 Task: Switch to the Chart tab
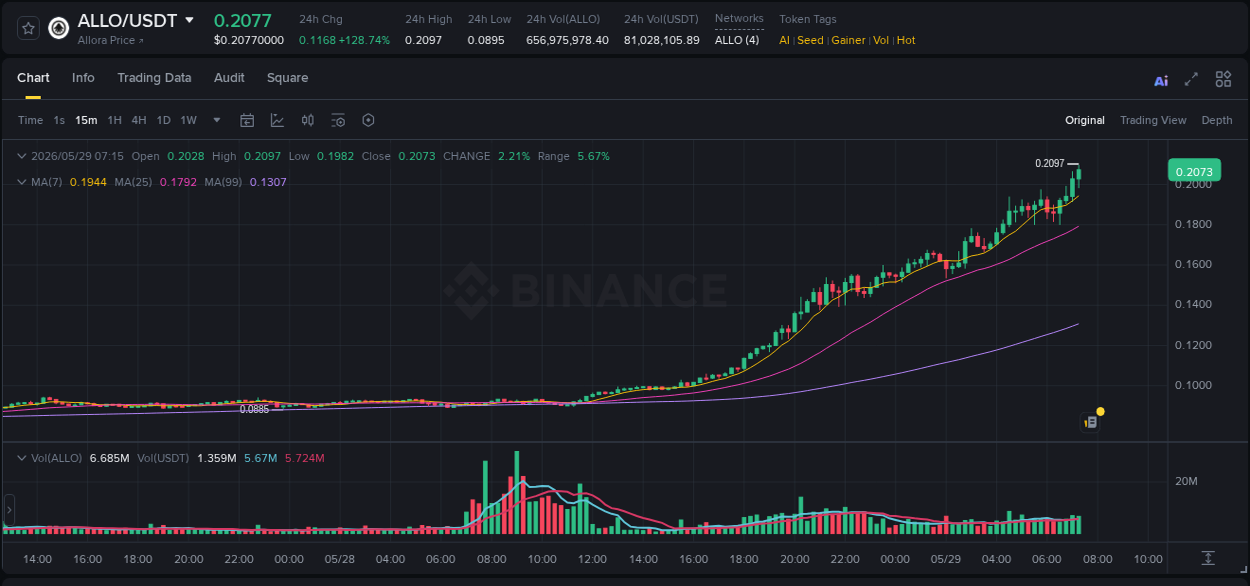tap(33, 78)
